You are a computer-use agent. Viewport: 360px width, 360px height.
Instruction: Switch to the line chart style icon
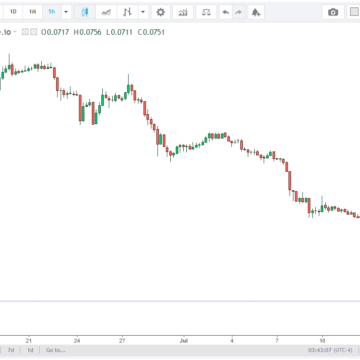pyautogui.click(x=106, y=12)
